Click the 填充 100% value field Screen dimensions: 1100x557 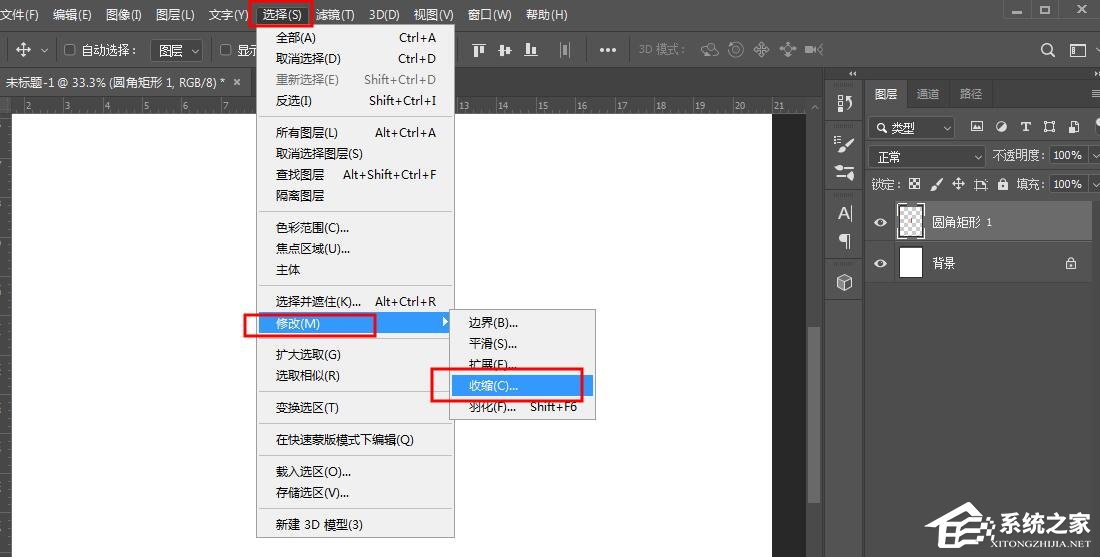[1066, 184]
